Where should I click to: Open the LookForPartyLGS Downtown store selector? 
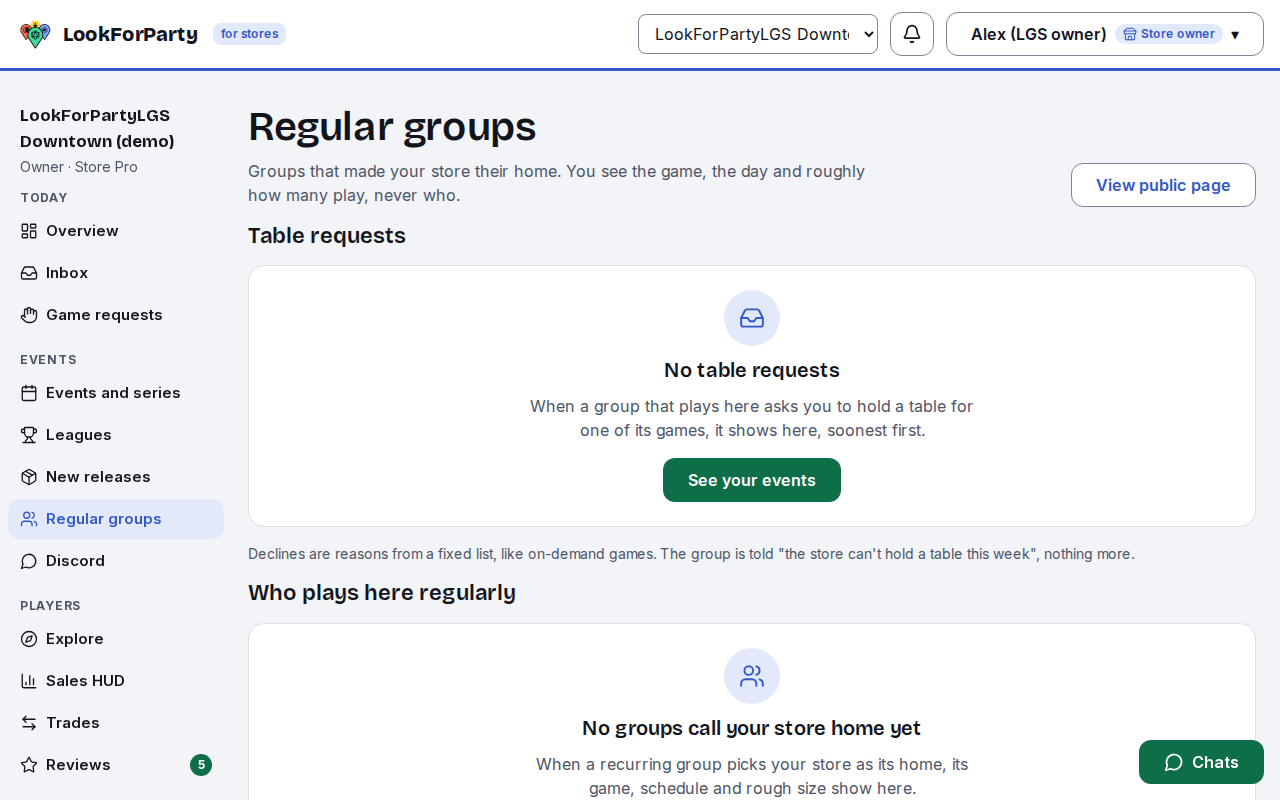pos(758,34)
